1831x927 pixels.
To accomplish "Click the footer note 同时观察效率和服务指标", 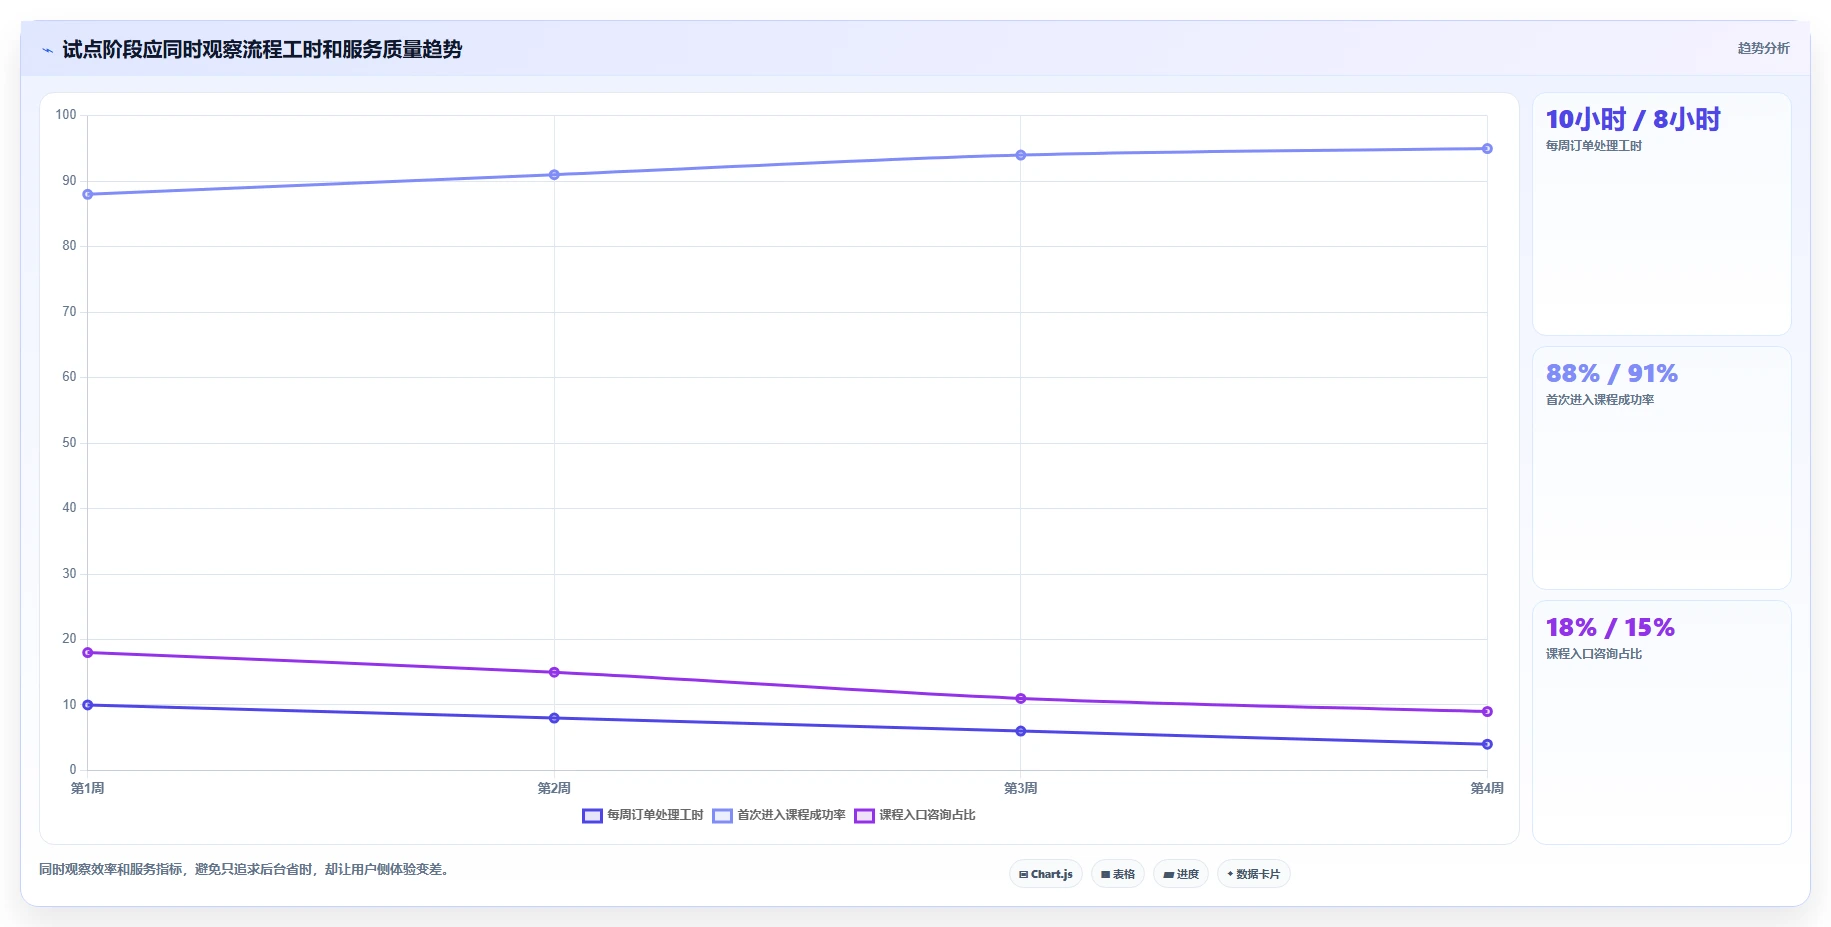I will pyautogui.click(x=245, y=870).
